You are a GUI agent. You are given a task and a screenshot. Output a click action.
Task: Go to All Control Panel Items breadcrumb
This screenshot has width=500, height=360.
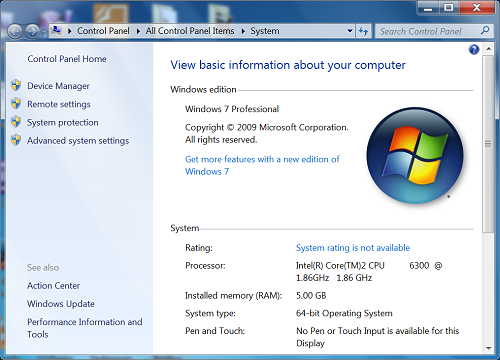[190, 31]
